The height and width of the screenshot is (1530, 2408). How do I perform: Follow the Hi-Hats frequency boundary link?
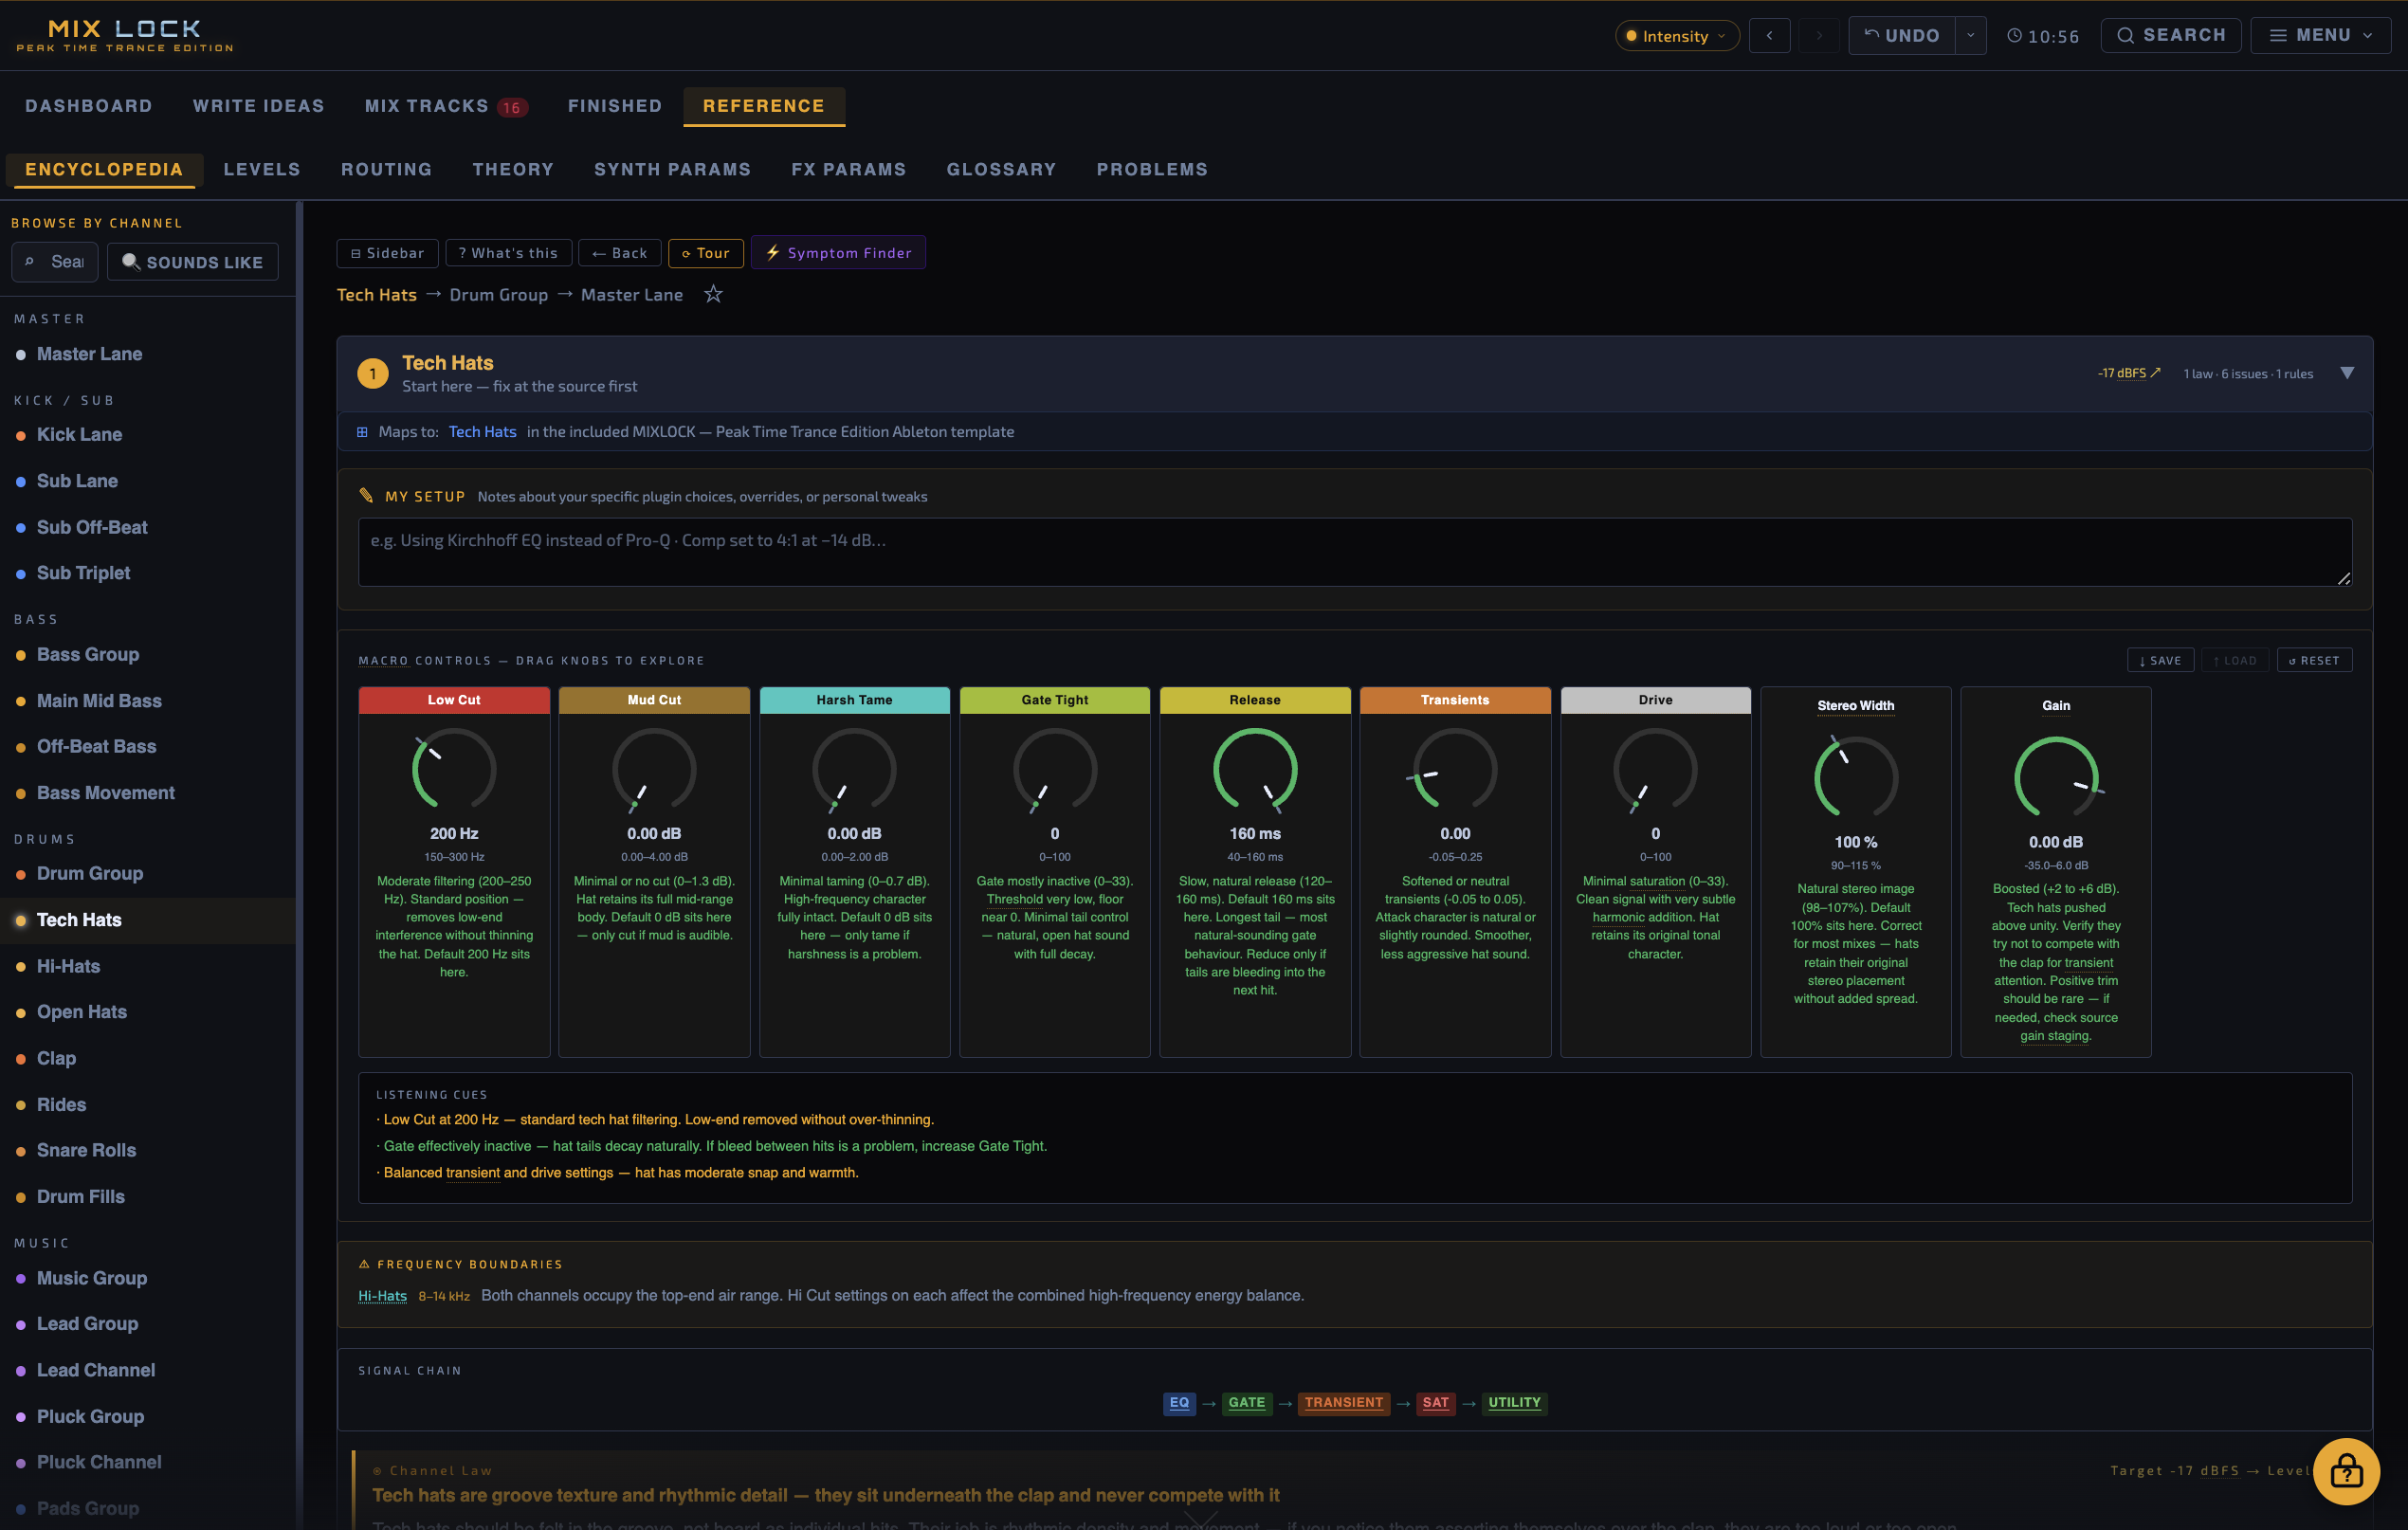382,1296
